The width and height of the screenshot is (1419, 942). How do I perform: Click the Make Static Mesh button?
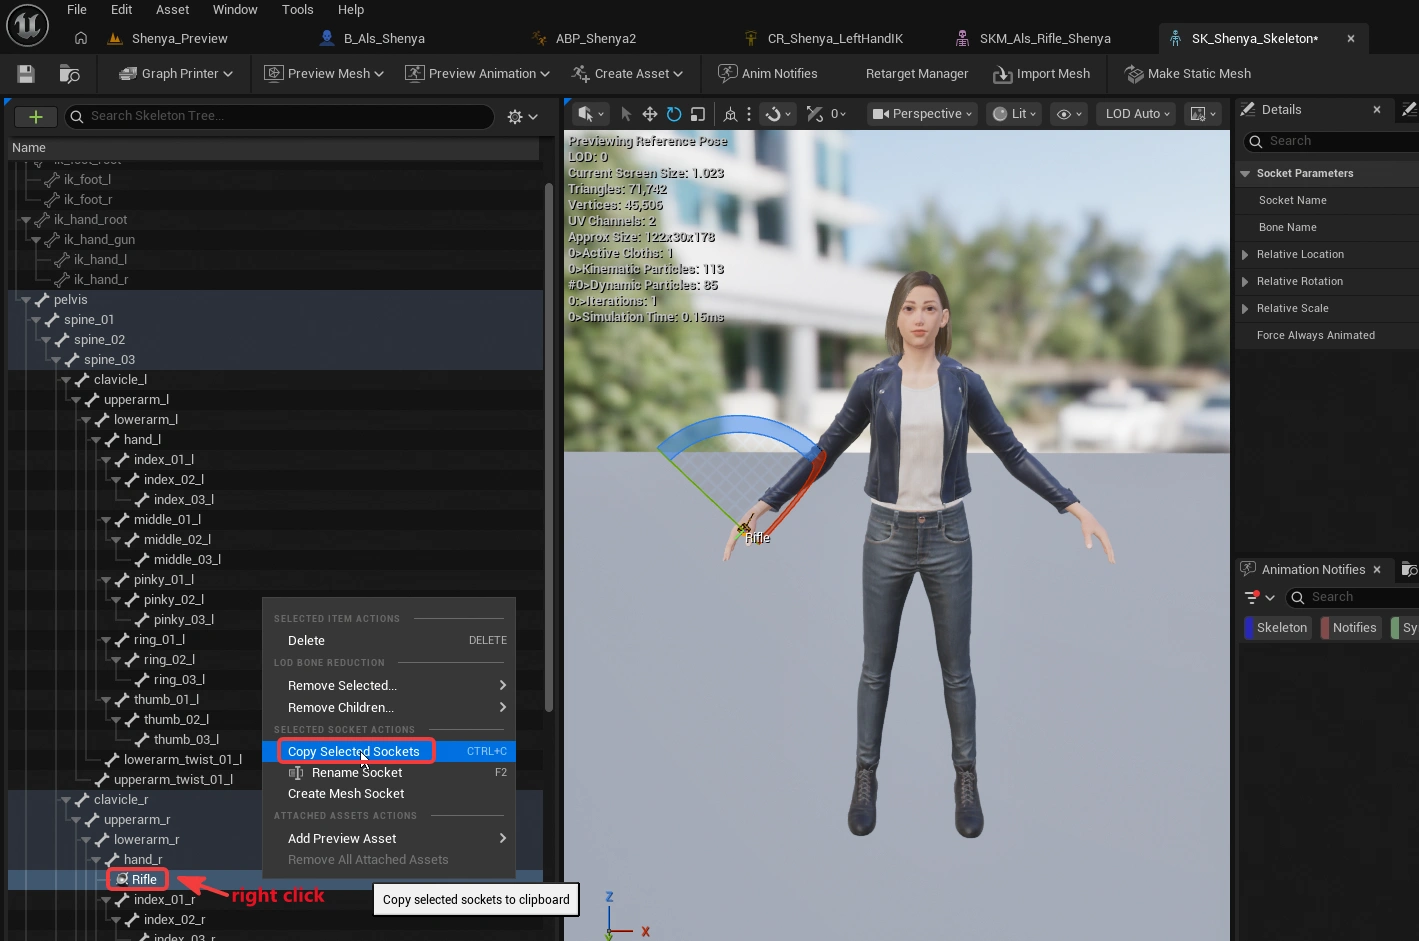click(x=1188, y=74)
